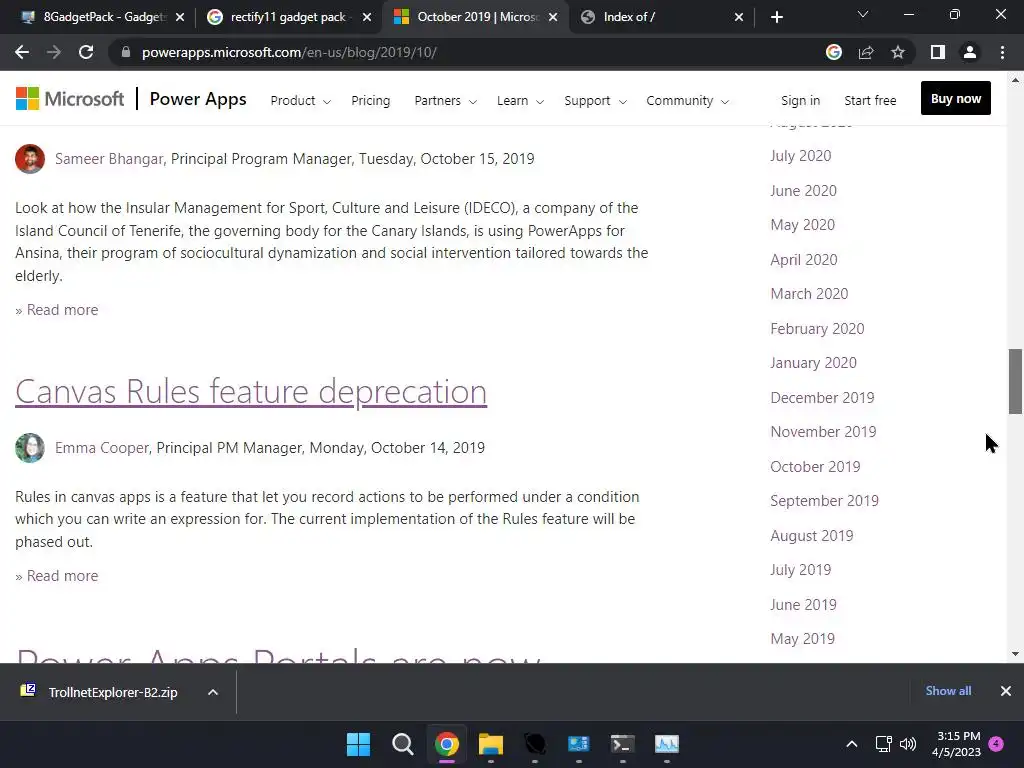The height and width of the screenshot is (768, 1024).
Task: Expand the Community menu
Action: coord(687,101)
